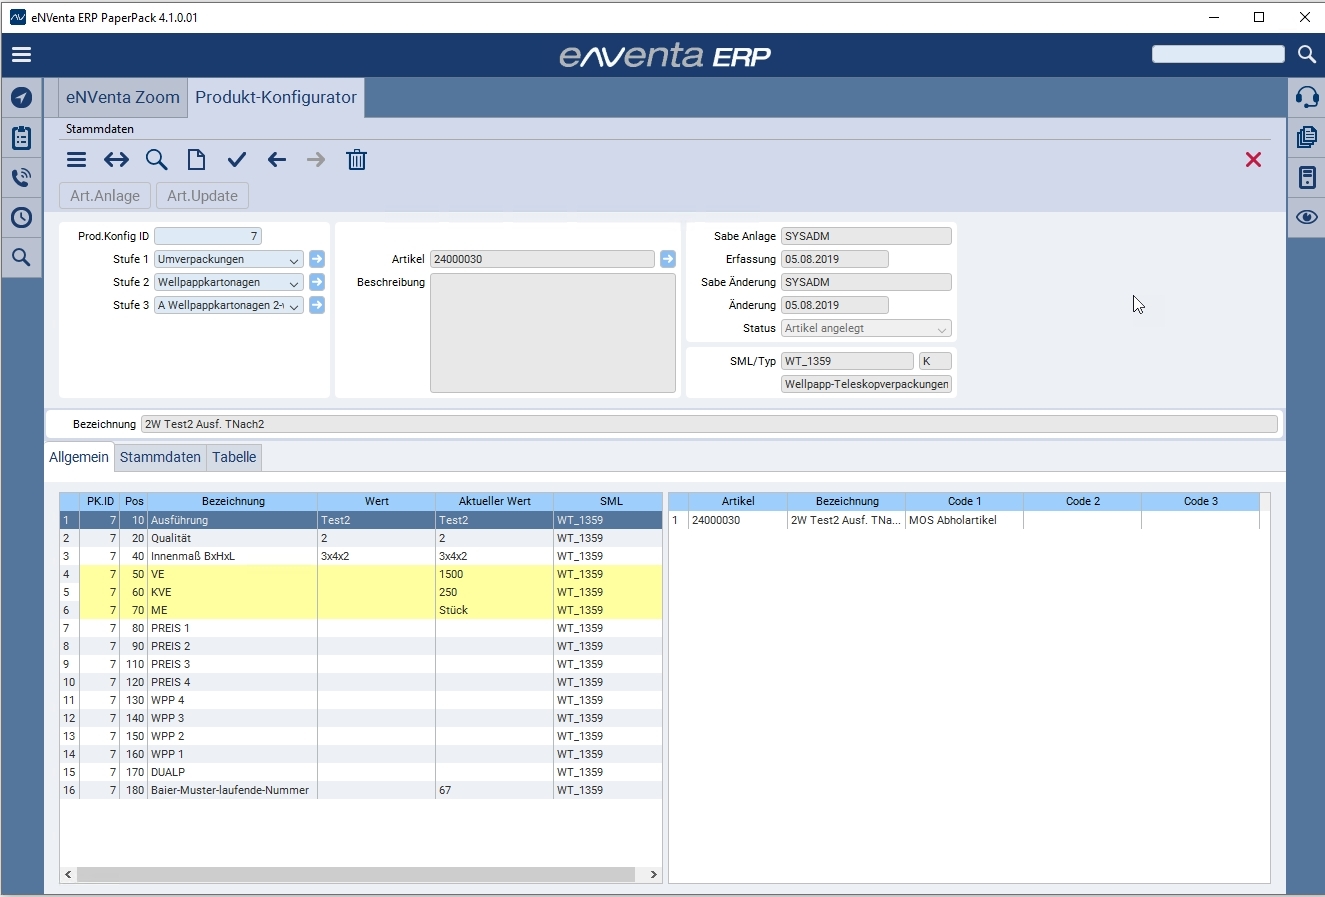Click the Prod.Konfig ID field
Screen dimensions: 1325x897
(x=208, y=236)
